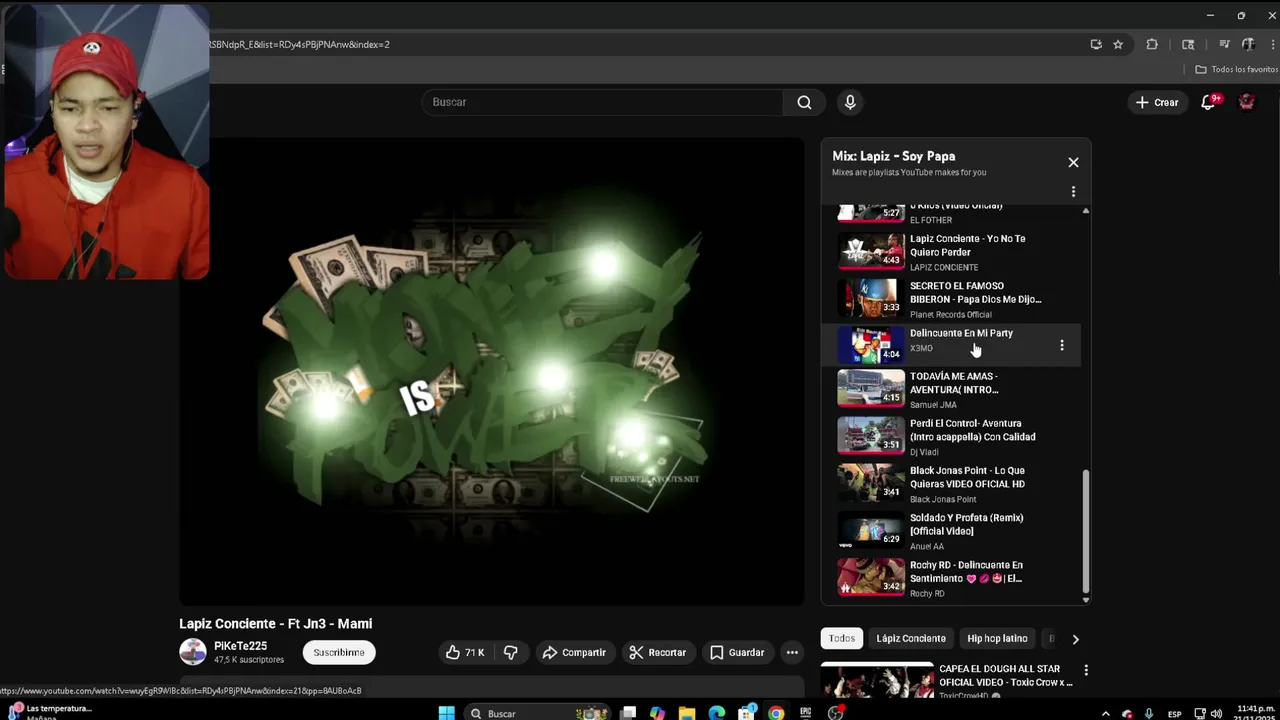Click the Compartir share button
The width and height of the screenshot is (1280, 720).
574,652
